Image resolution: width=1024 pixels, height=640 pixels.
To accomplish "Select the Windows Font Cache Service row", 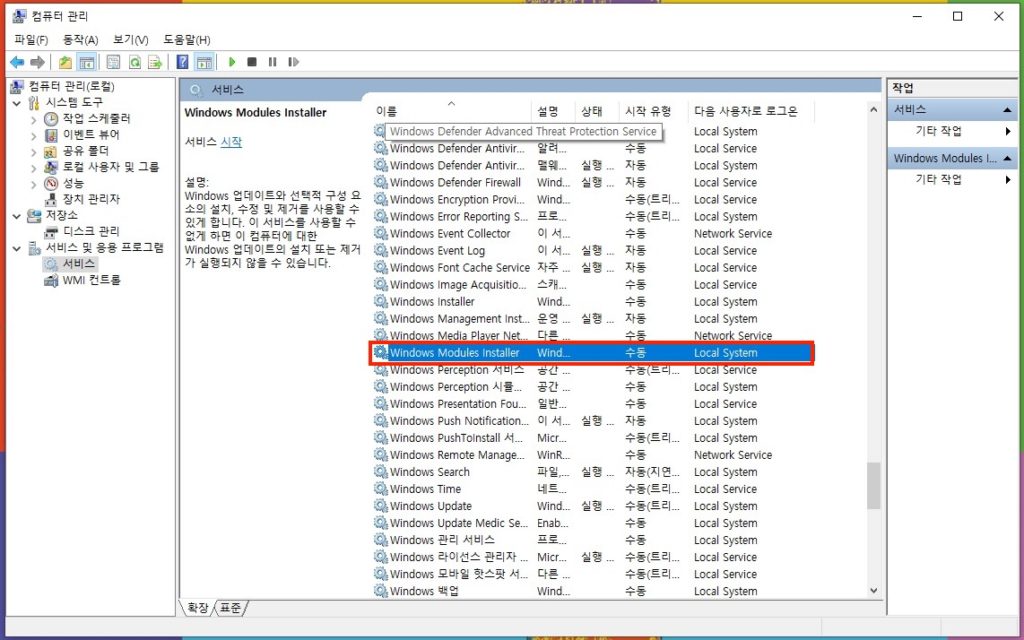I will (592, 267).
